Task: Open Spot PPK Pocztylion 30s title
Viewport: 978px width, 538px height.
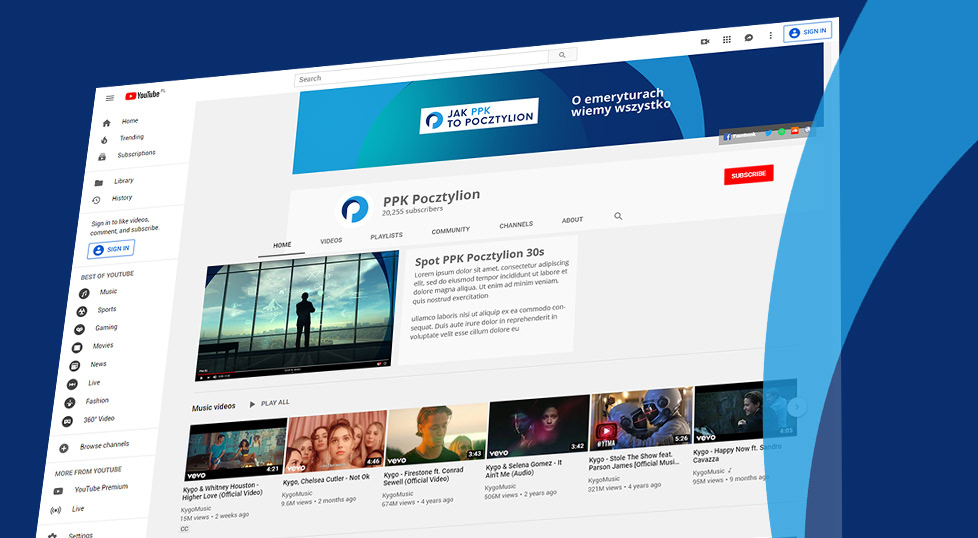Action: tap(480, 256)
